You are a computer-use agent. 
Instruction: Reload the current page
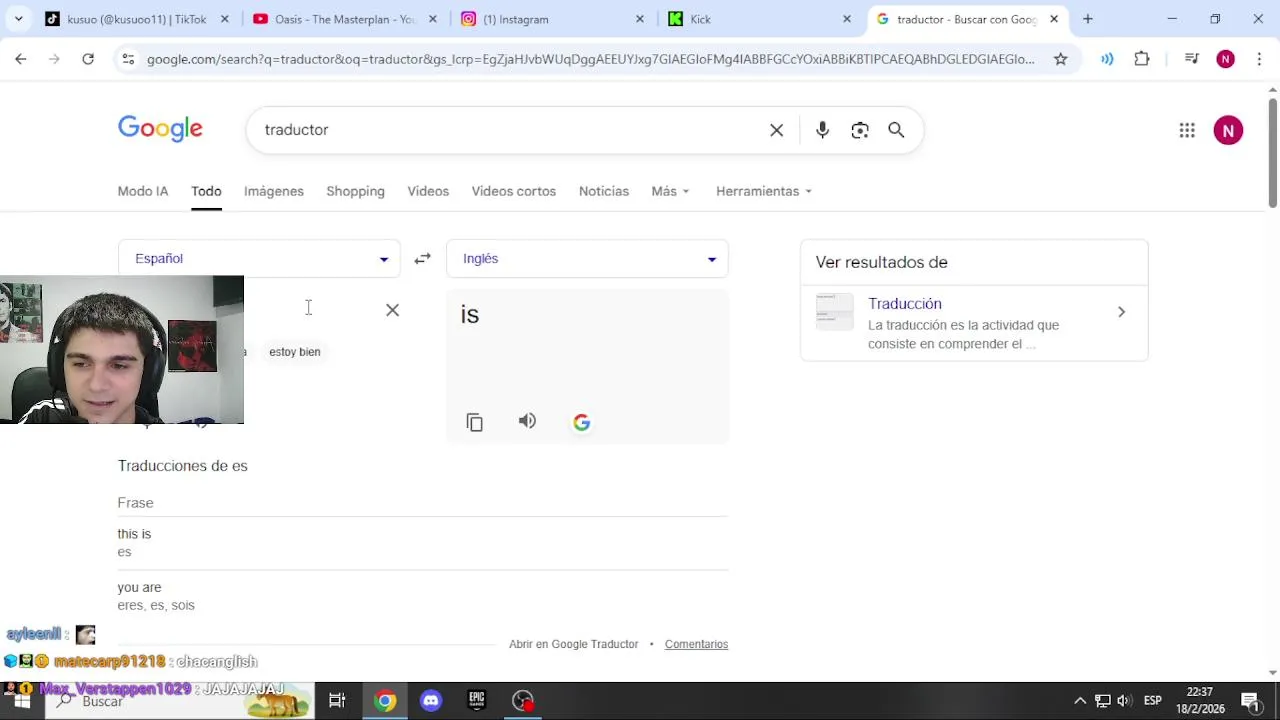click(88, 59)
